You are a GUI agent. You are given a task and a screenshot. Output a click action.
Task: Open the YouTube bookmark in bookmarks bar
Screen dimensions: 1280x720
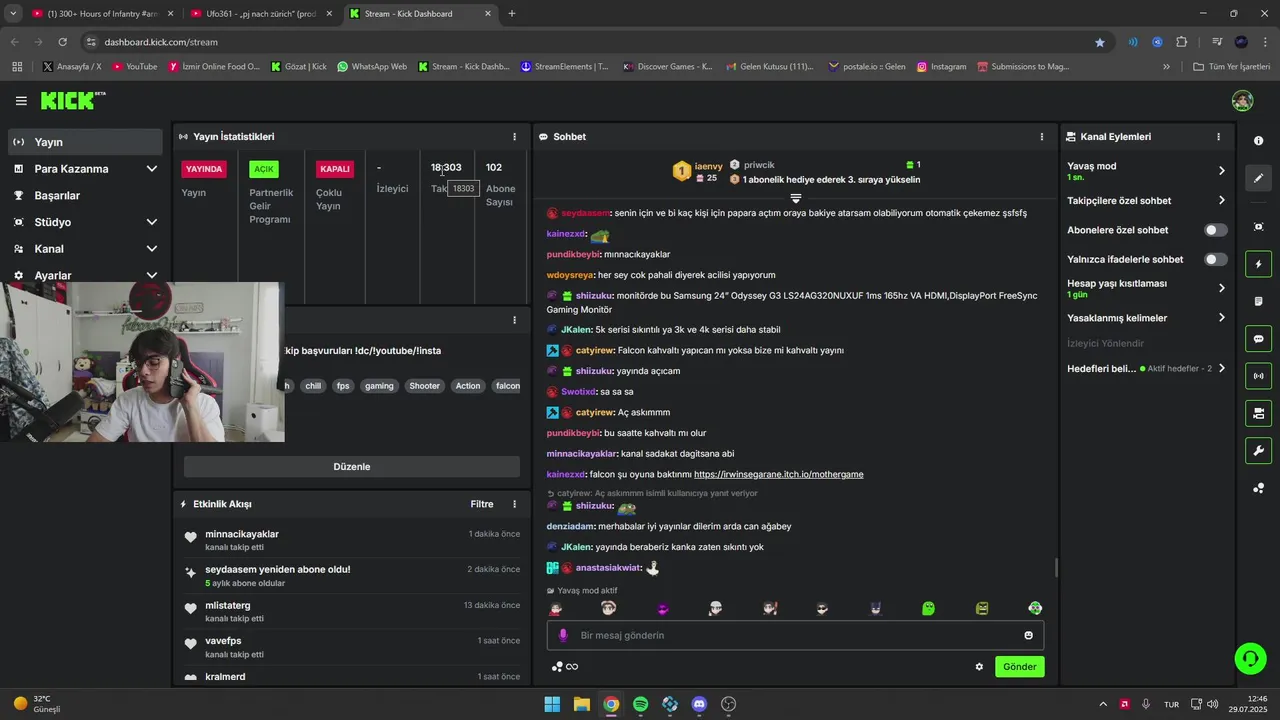point(135,67)
